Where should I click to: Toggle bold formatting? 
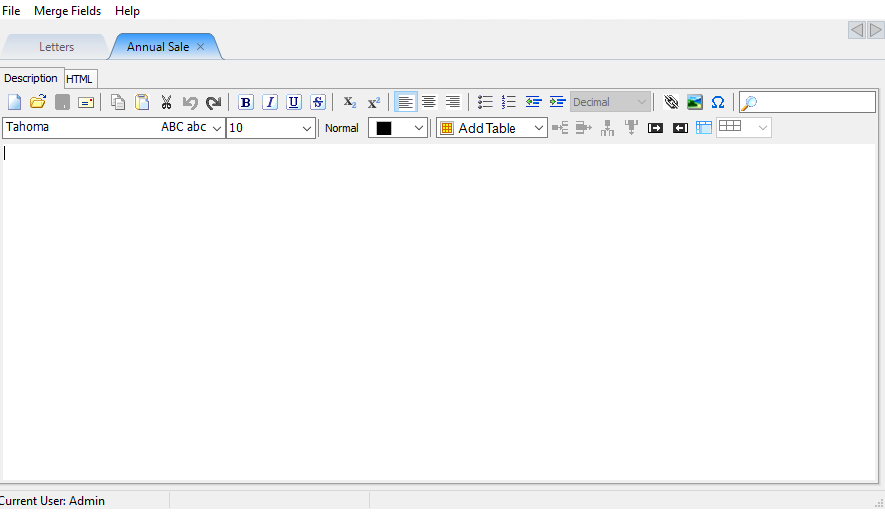click(x=246, y=102)
